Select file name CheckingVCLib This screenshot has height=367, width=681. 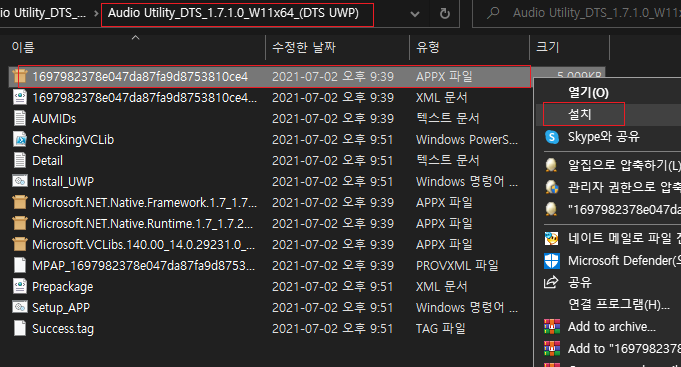point(73,139)
